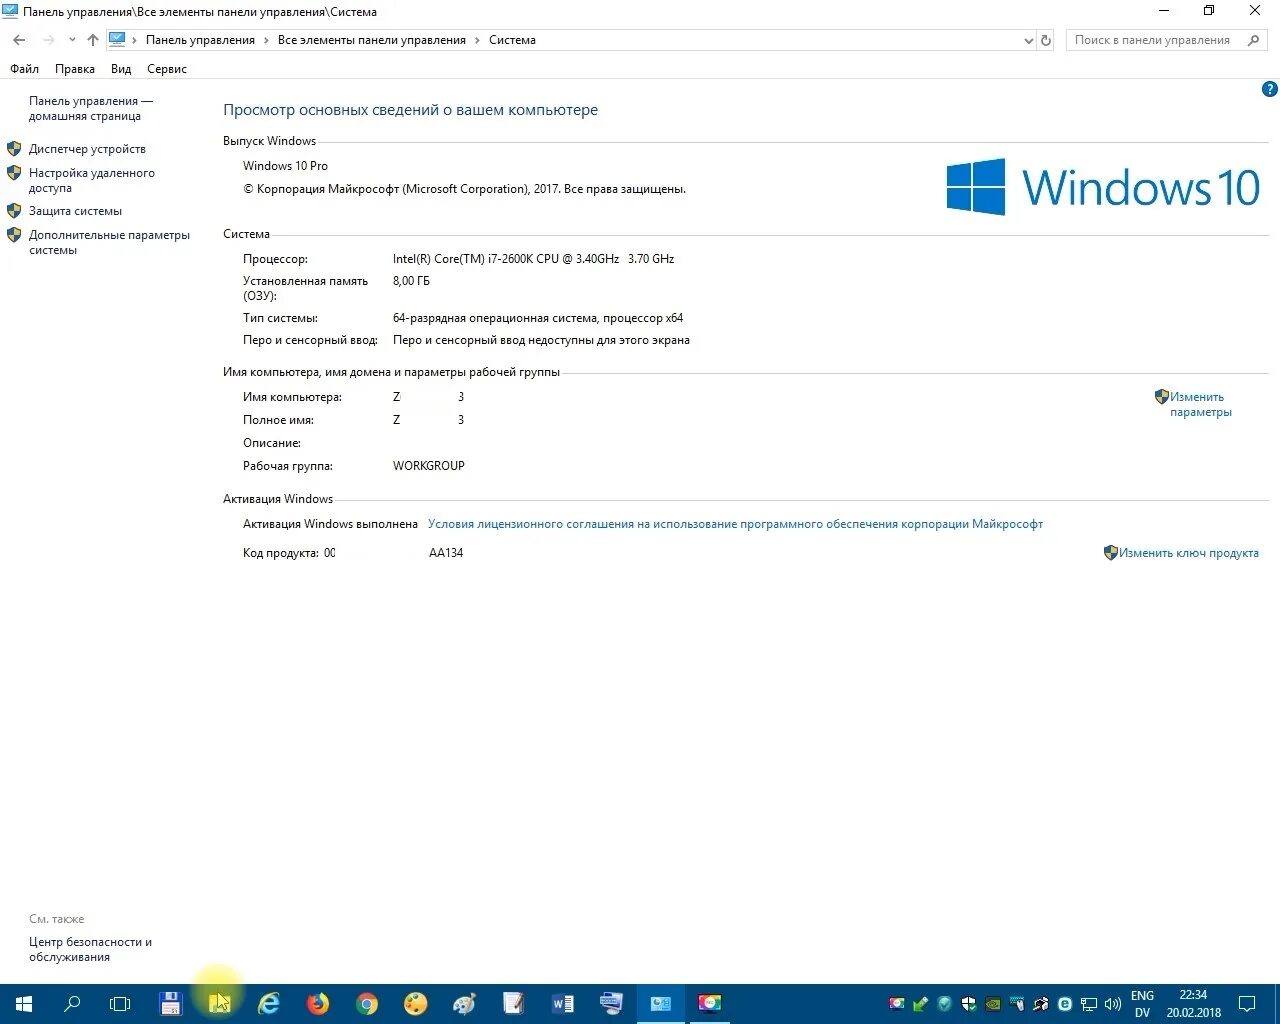This screenshot has width=1280, height=1024.
Task: Expand the address bar history dropdown
Action: [1029, 40]
